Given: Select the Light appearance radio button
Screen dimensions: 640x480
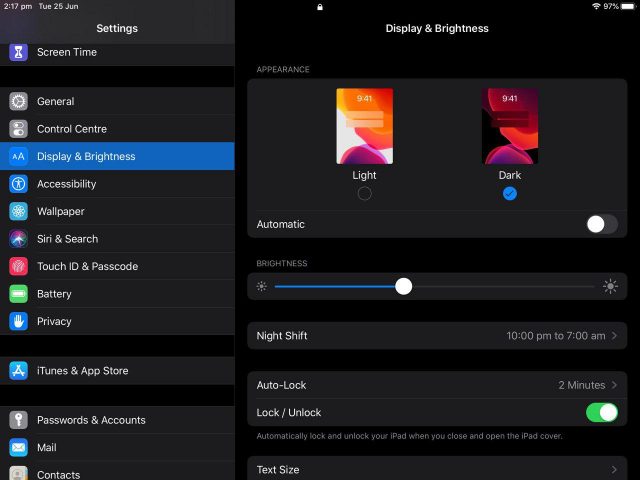Looking at the screenshot, I should pos(364,193).
